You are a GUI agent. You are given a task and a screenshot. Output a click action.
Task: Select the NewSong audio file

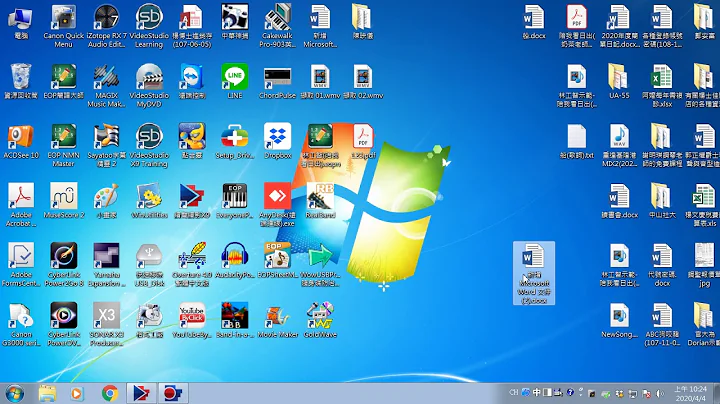point(619,320)
